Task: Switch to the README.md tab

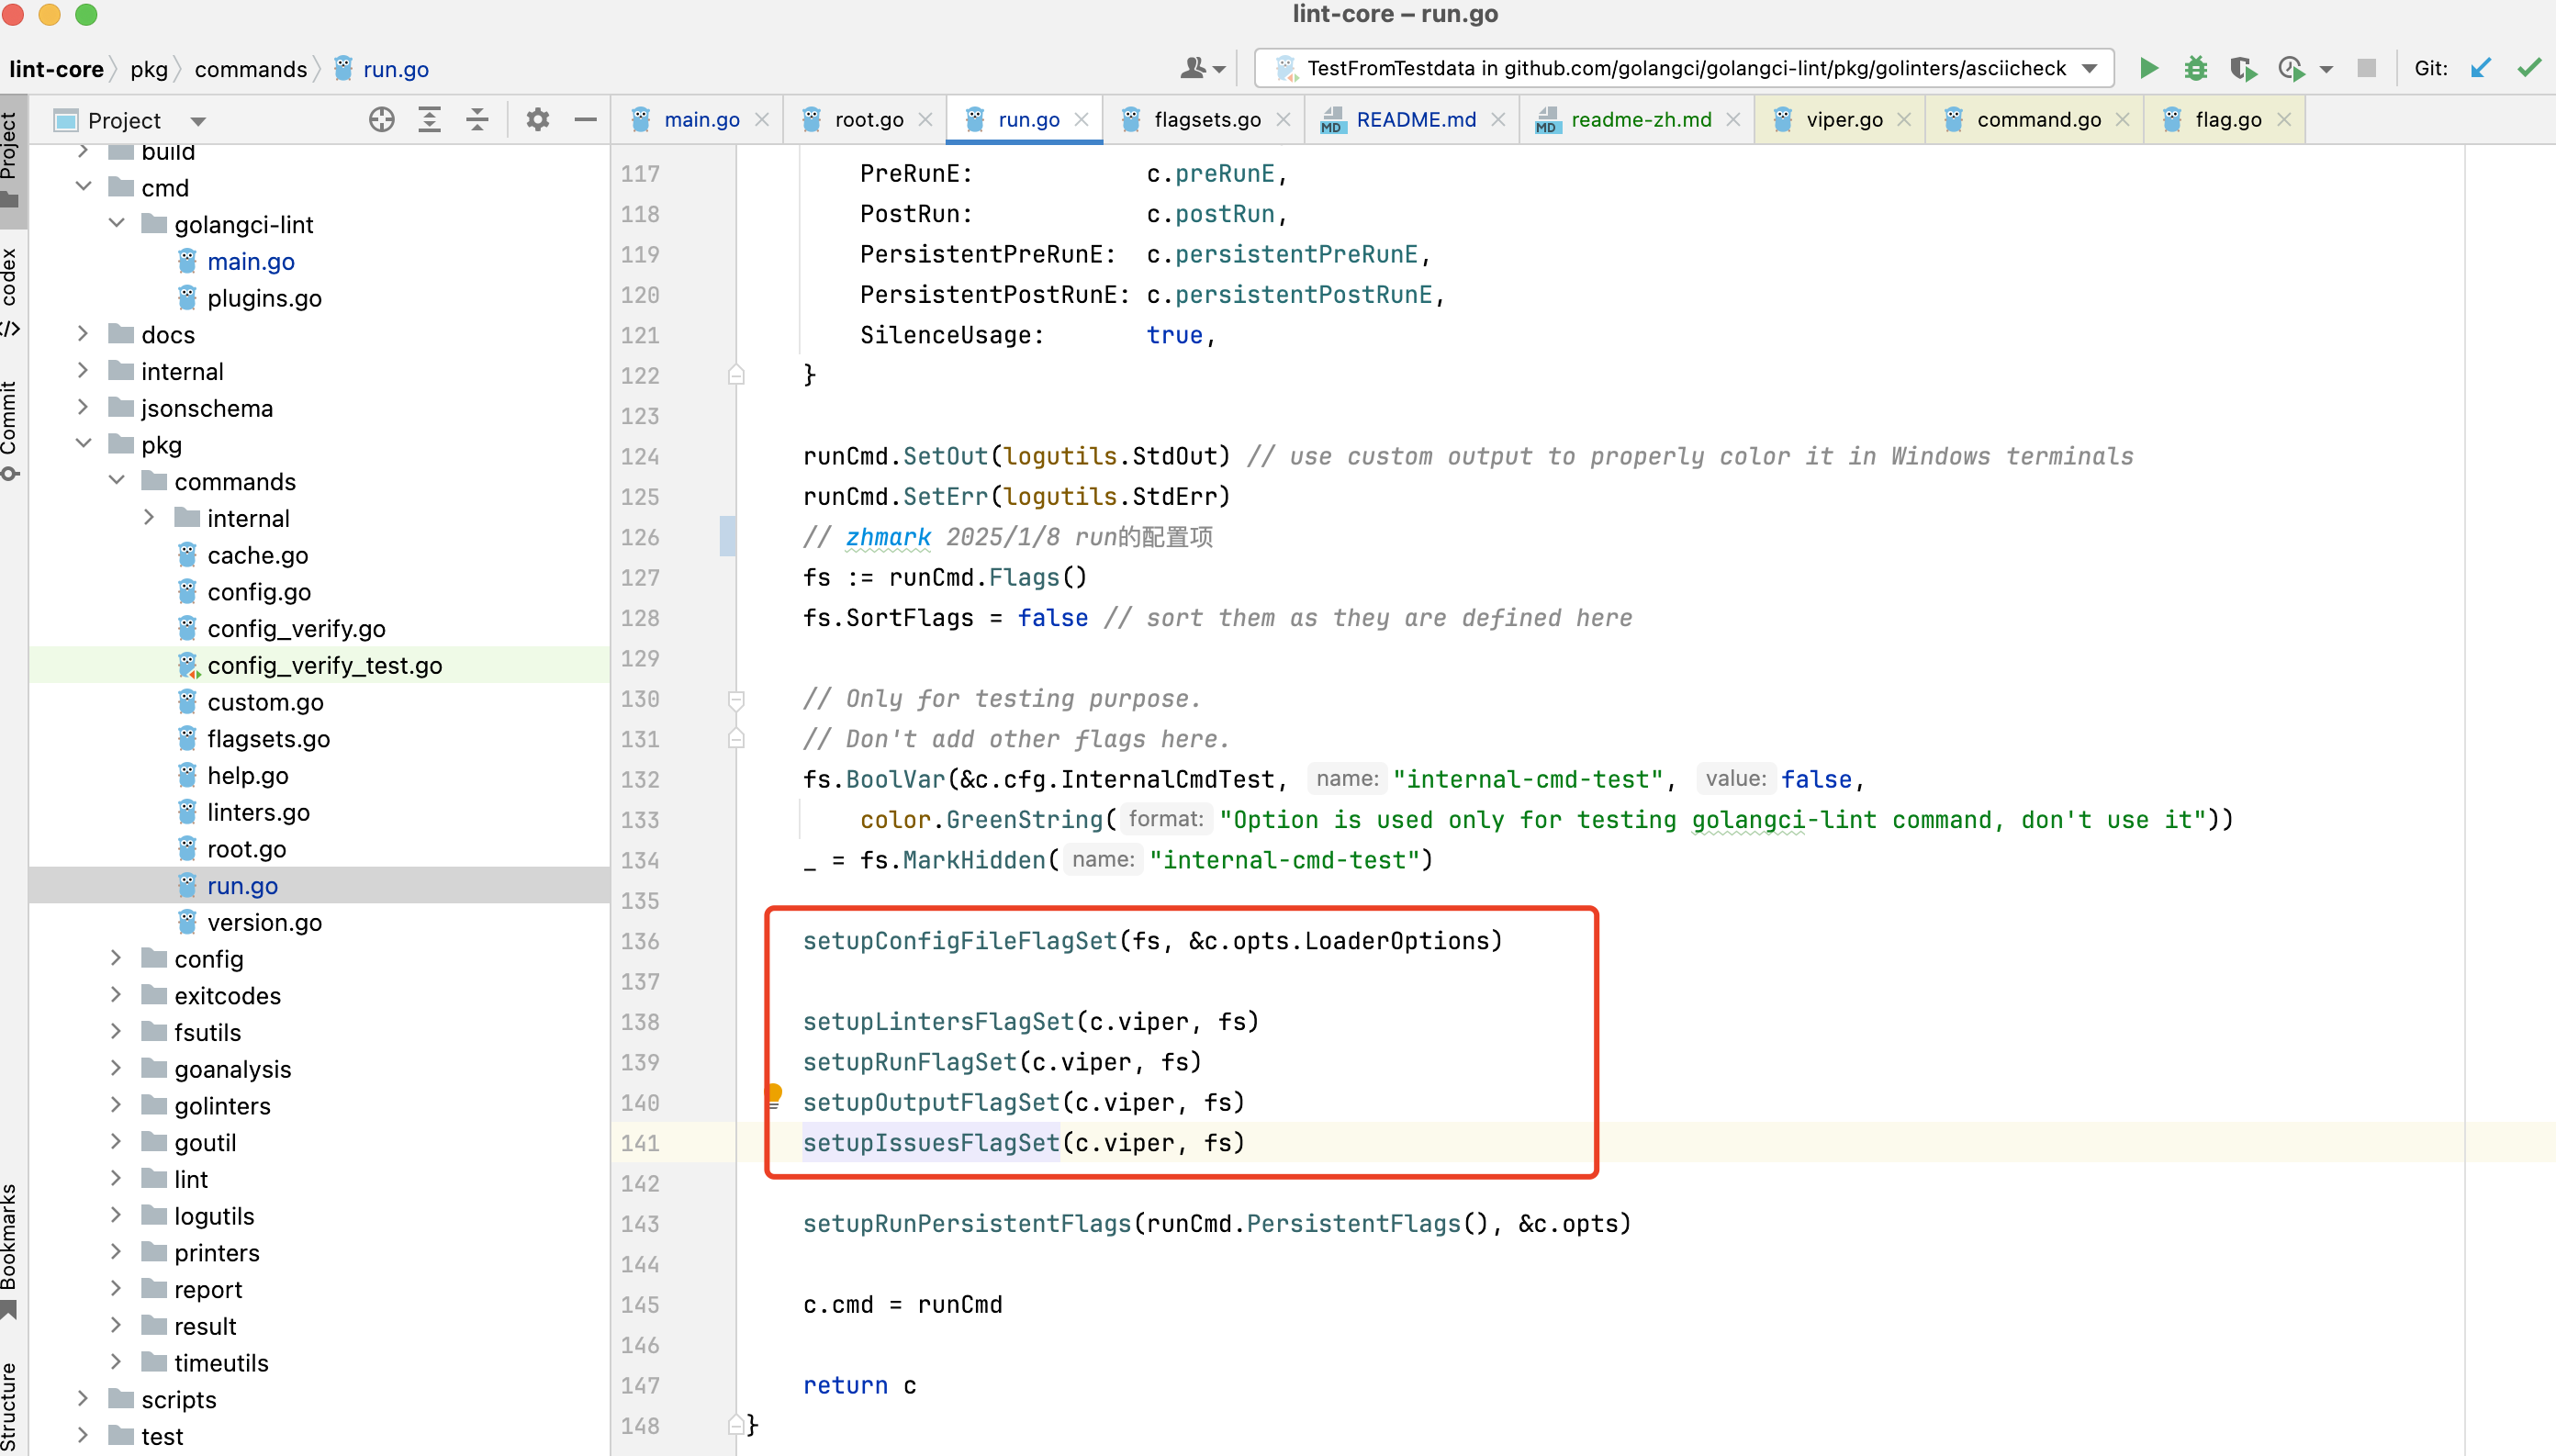Action: click(x=1415, y=120)
